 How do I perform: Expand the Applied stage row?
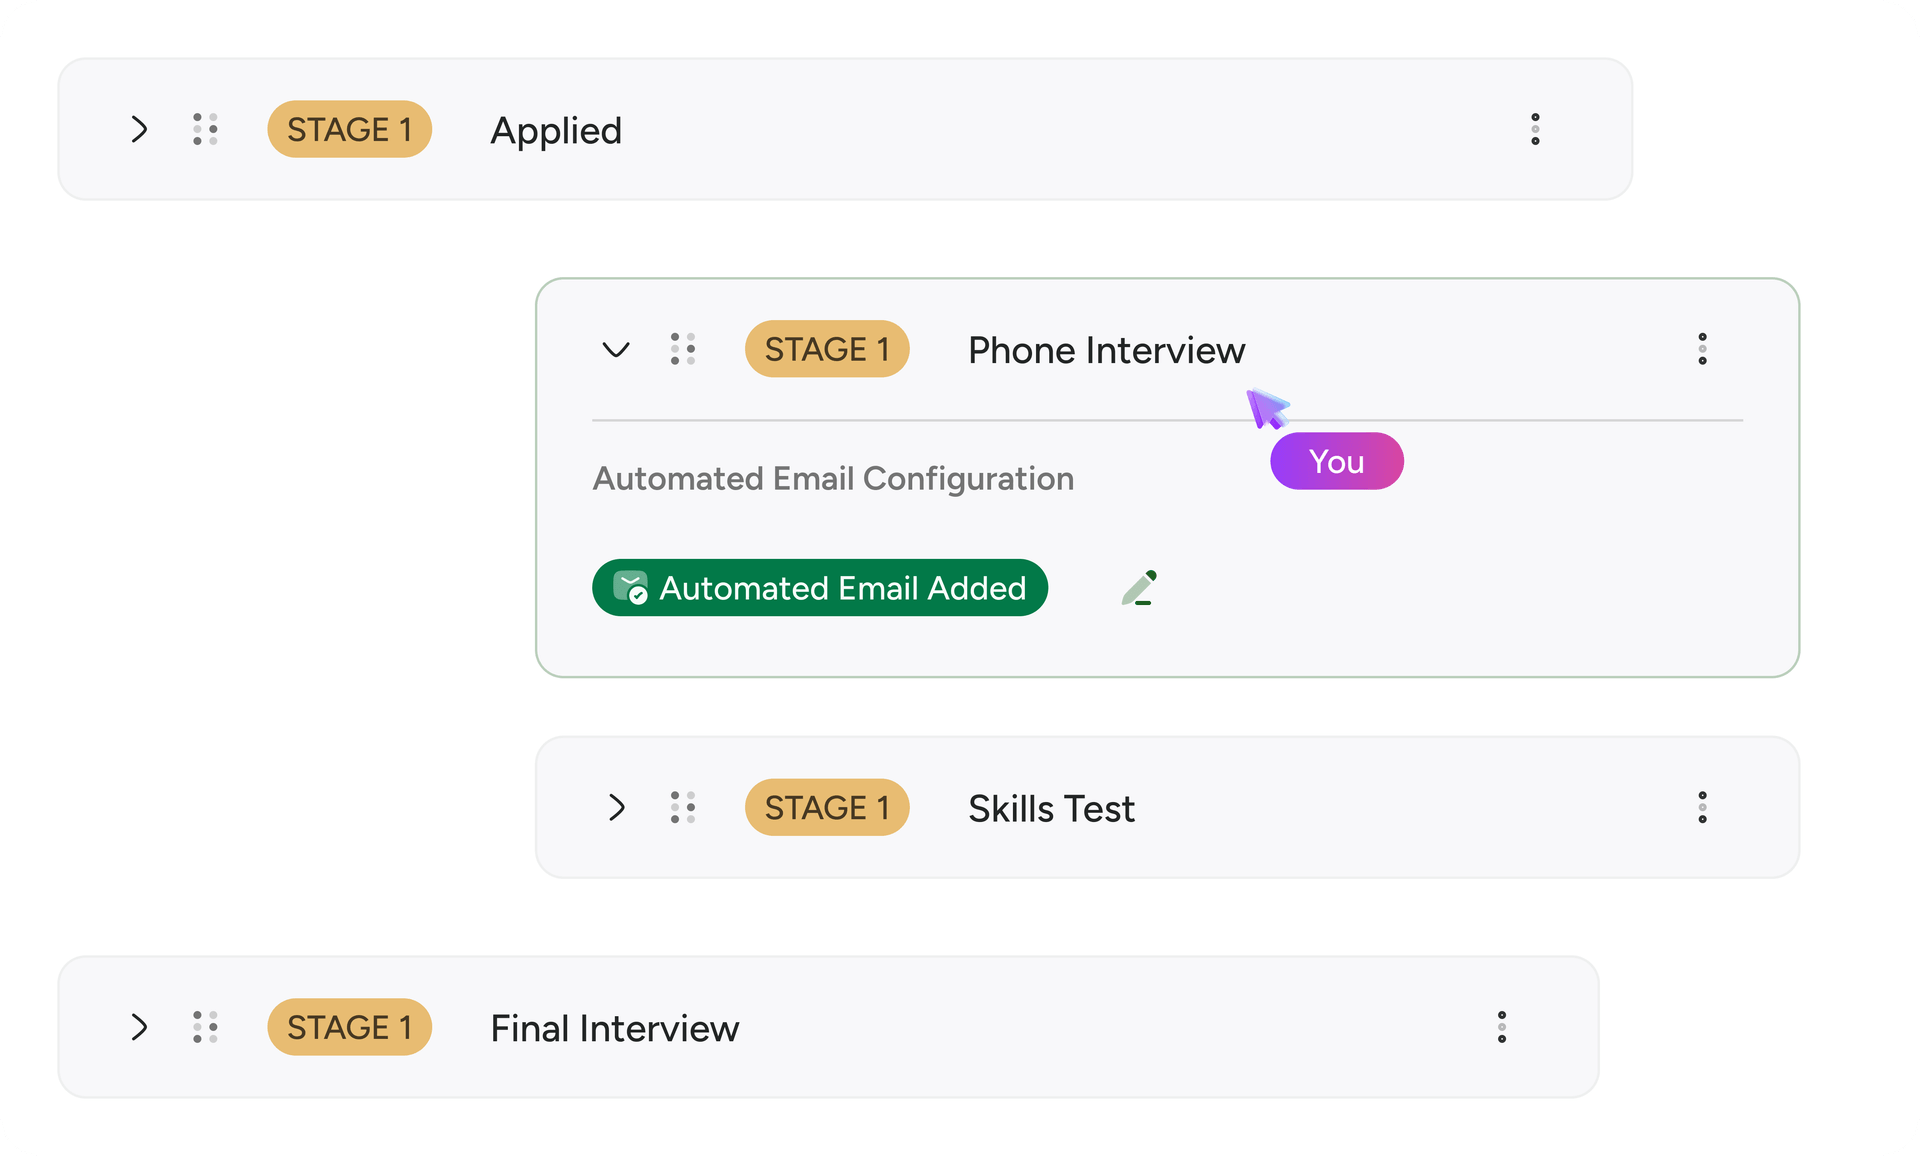139,129
